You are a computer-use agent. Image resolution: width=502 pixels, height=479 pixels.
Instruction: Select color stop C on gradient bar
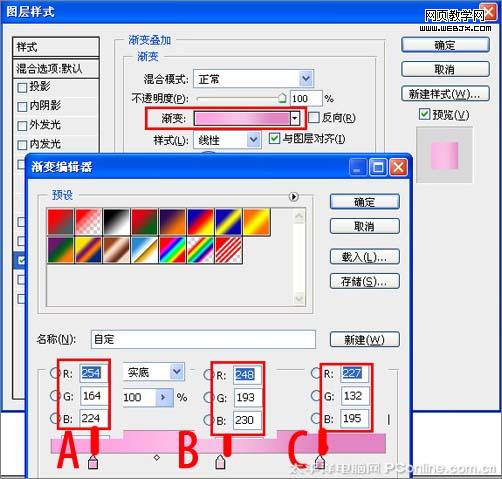(320, 462)
